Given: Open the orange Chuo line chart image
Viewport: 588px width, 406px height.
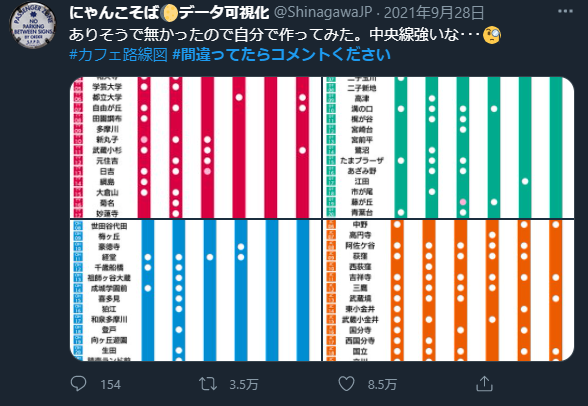Looking at the screenshot, I should click(448, 291).
